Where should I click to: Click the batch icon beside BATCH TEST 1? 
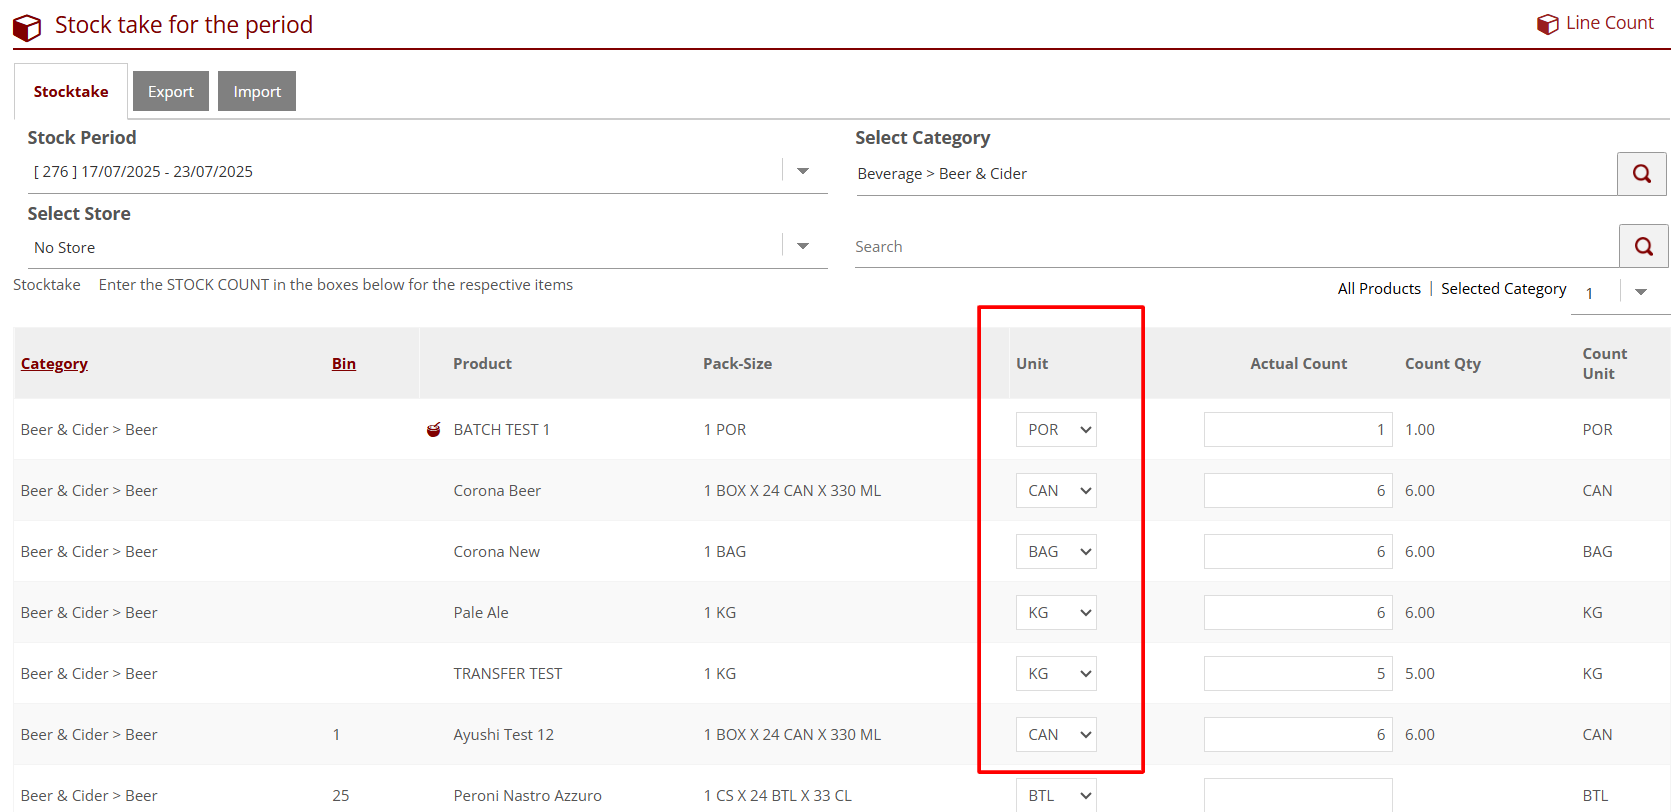click(434, 430)
